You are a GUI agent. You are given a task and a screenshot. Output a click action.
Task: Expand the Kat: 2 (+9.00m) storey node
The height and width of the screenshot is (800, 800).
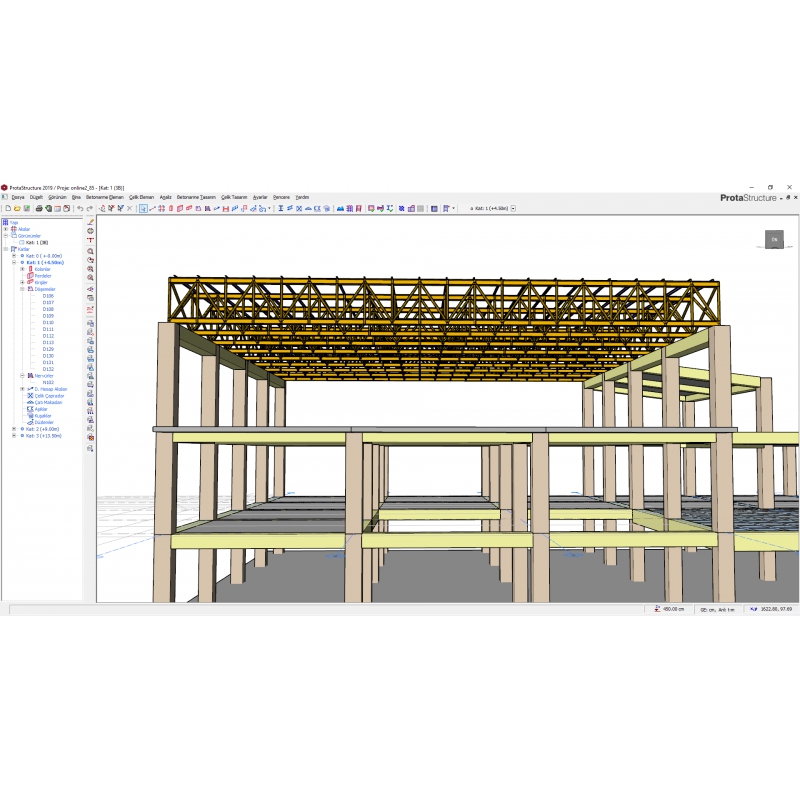(x=14, y=429)
